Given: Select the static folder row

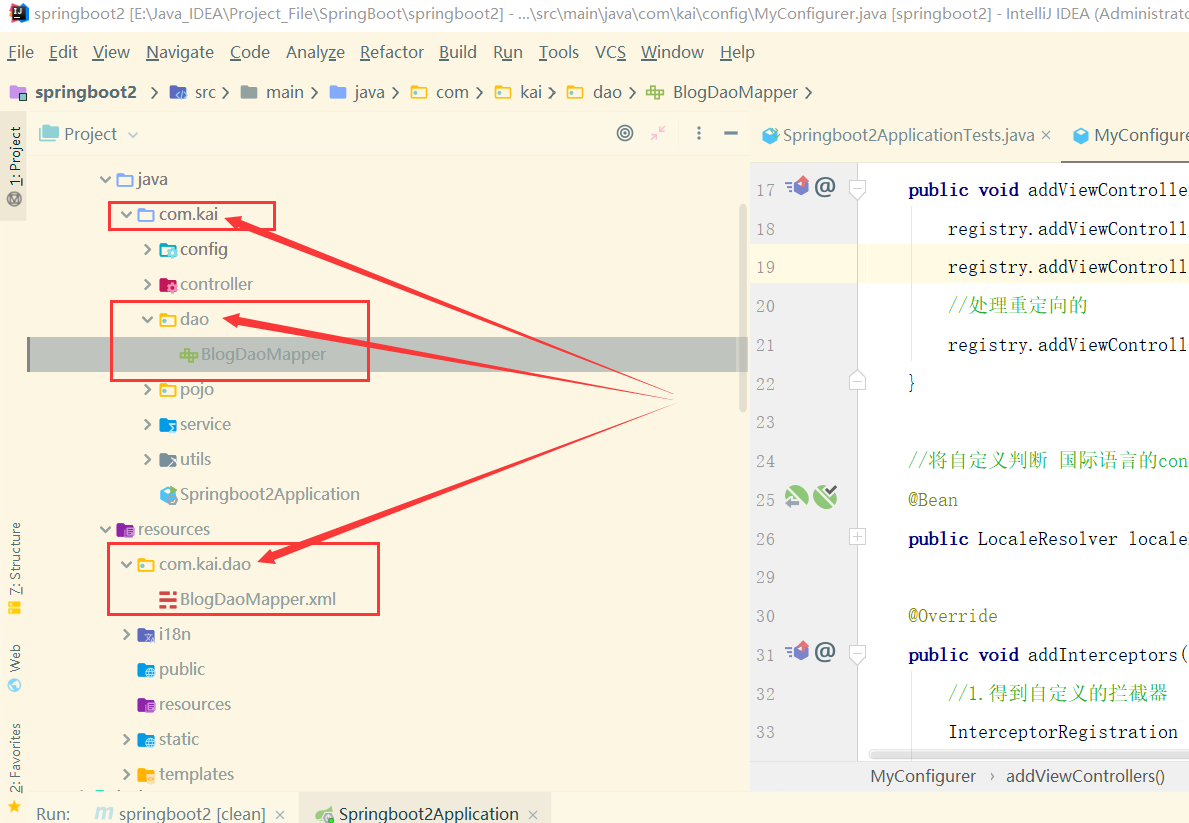Looking at the screenshot, I should coord(387,740).
